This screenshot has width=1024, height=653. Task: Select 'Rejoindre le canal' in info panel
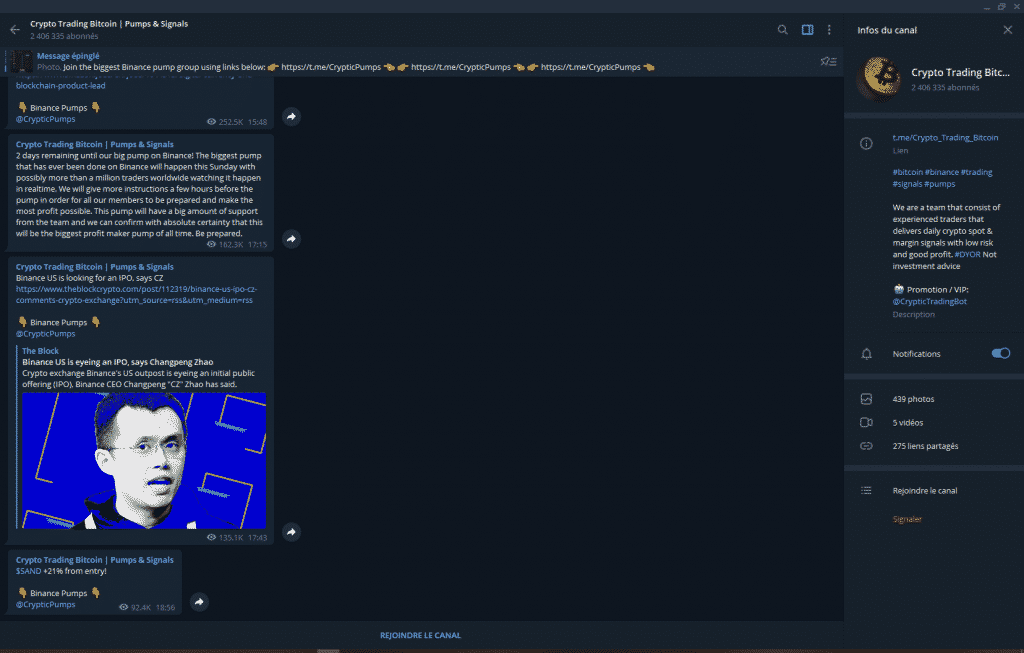[922, 490]
